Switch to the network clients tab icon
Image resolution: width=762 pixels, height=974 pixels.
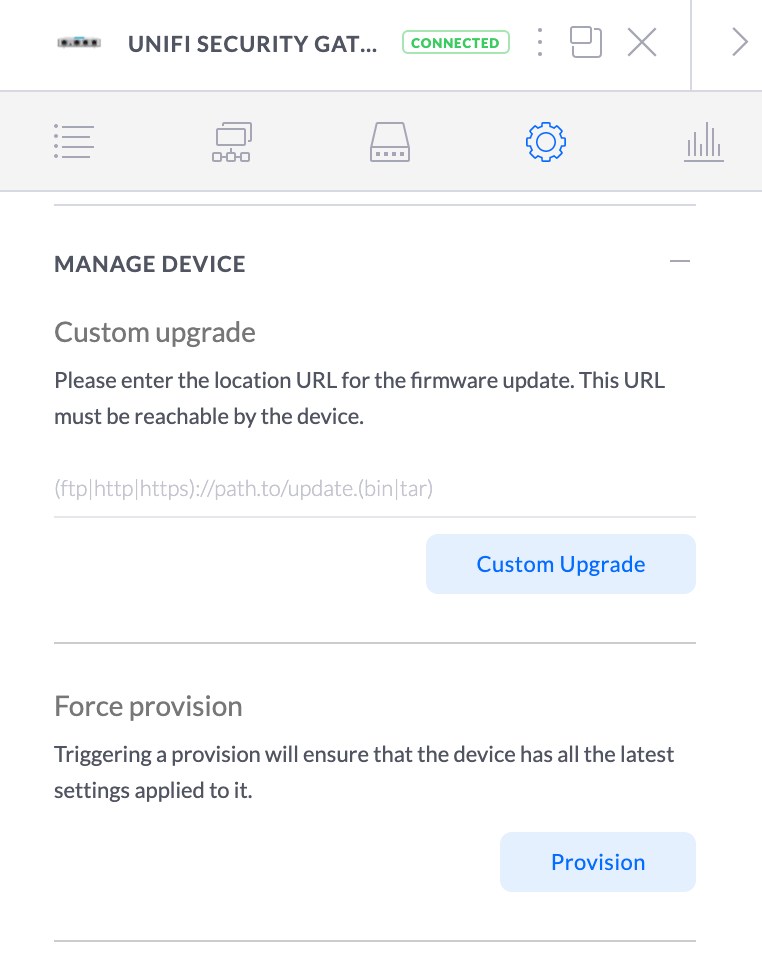[231, 141]
